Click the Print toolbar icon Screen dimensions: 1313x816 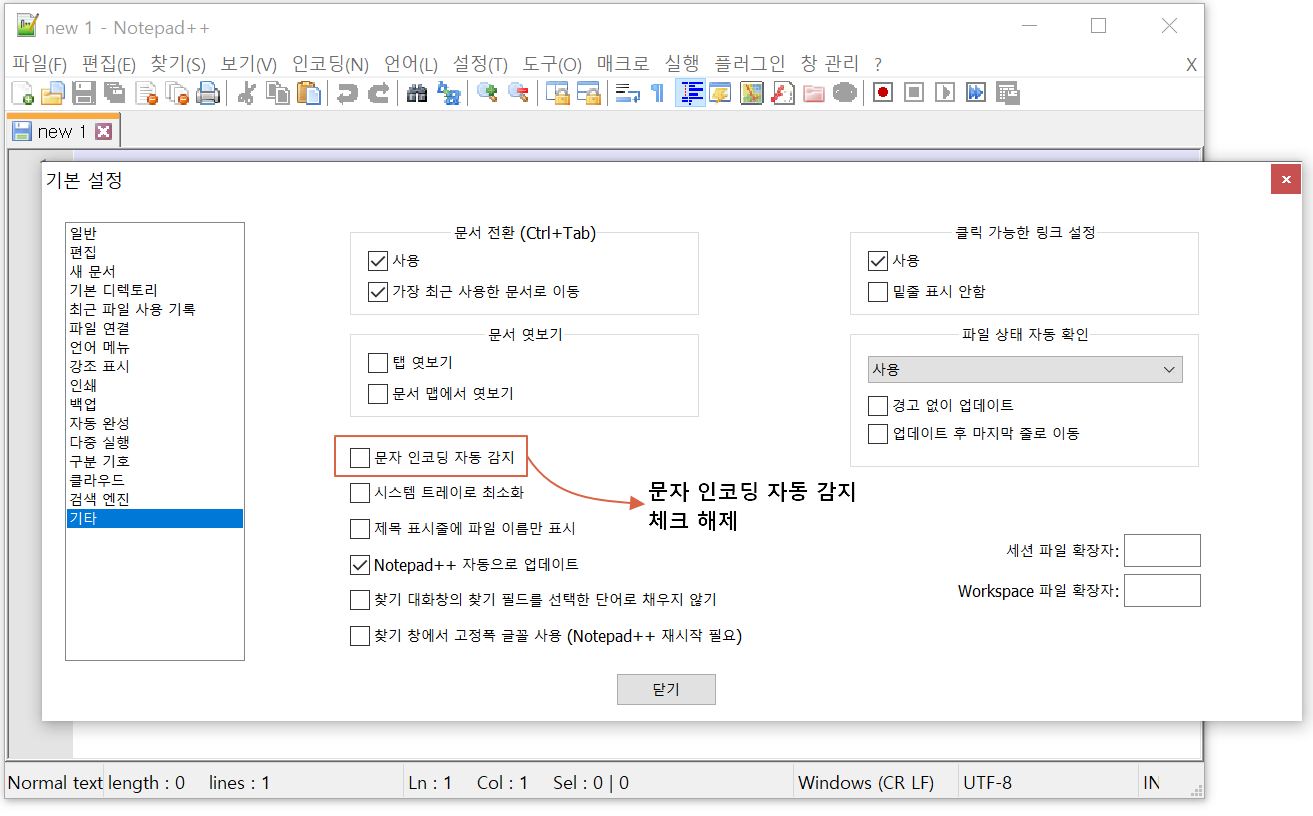coord(208,94)
